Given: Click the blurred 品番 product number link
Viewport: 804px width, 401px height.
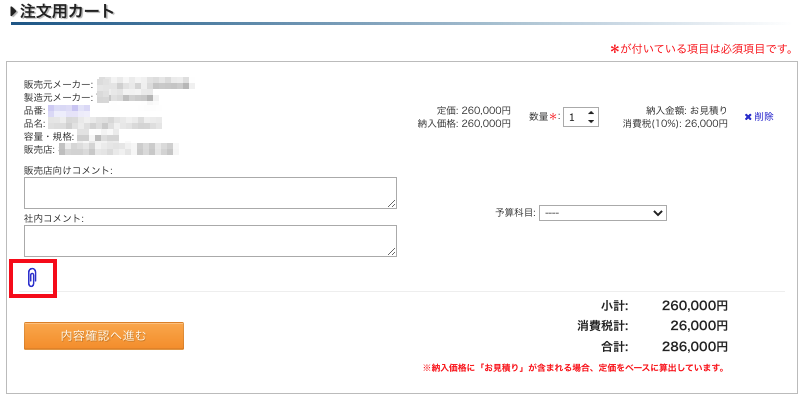Looking at the screenshot, I should (69, 109).
